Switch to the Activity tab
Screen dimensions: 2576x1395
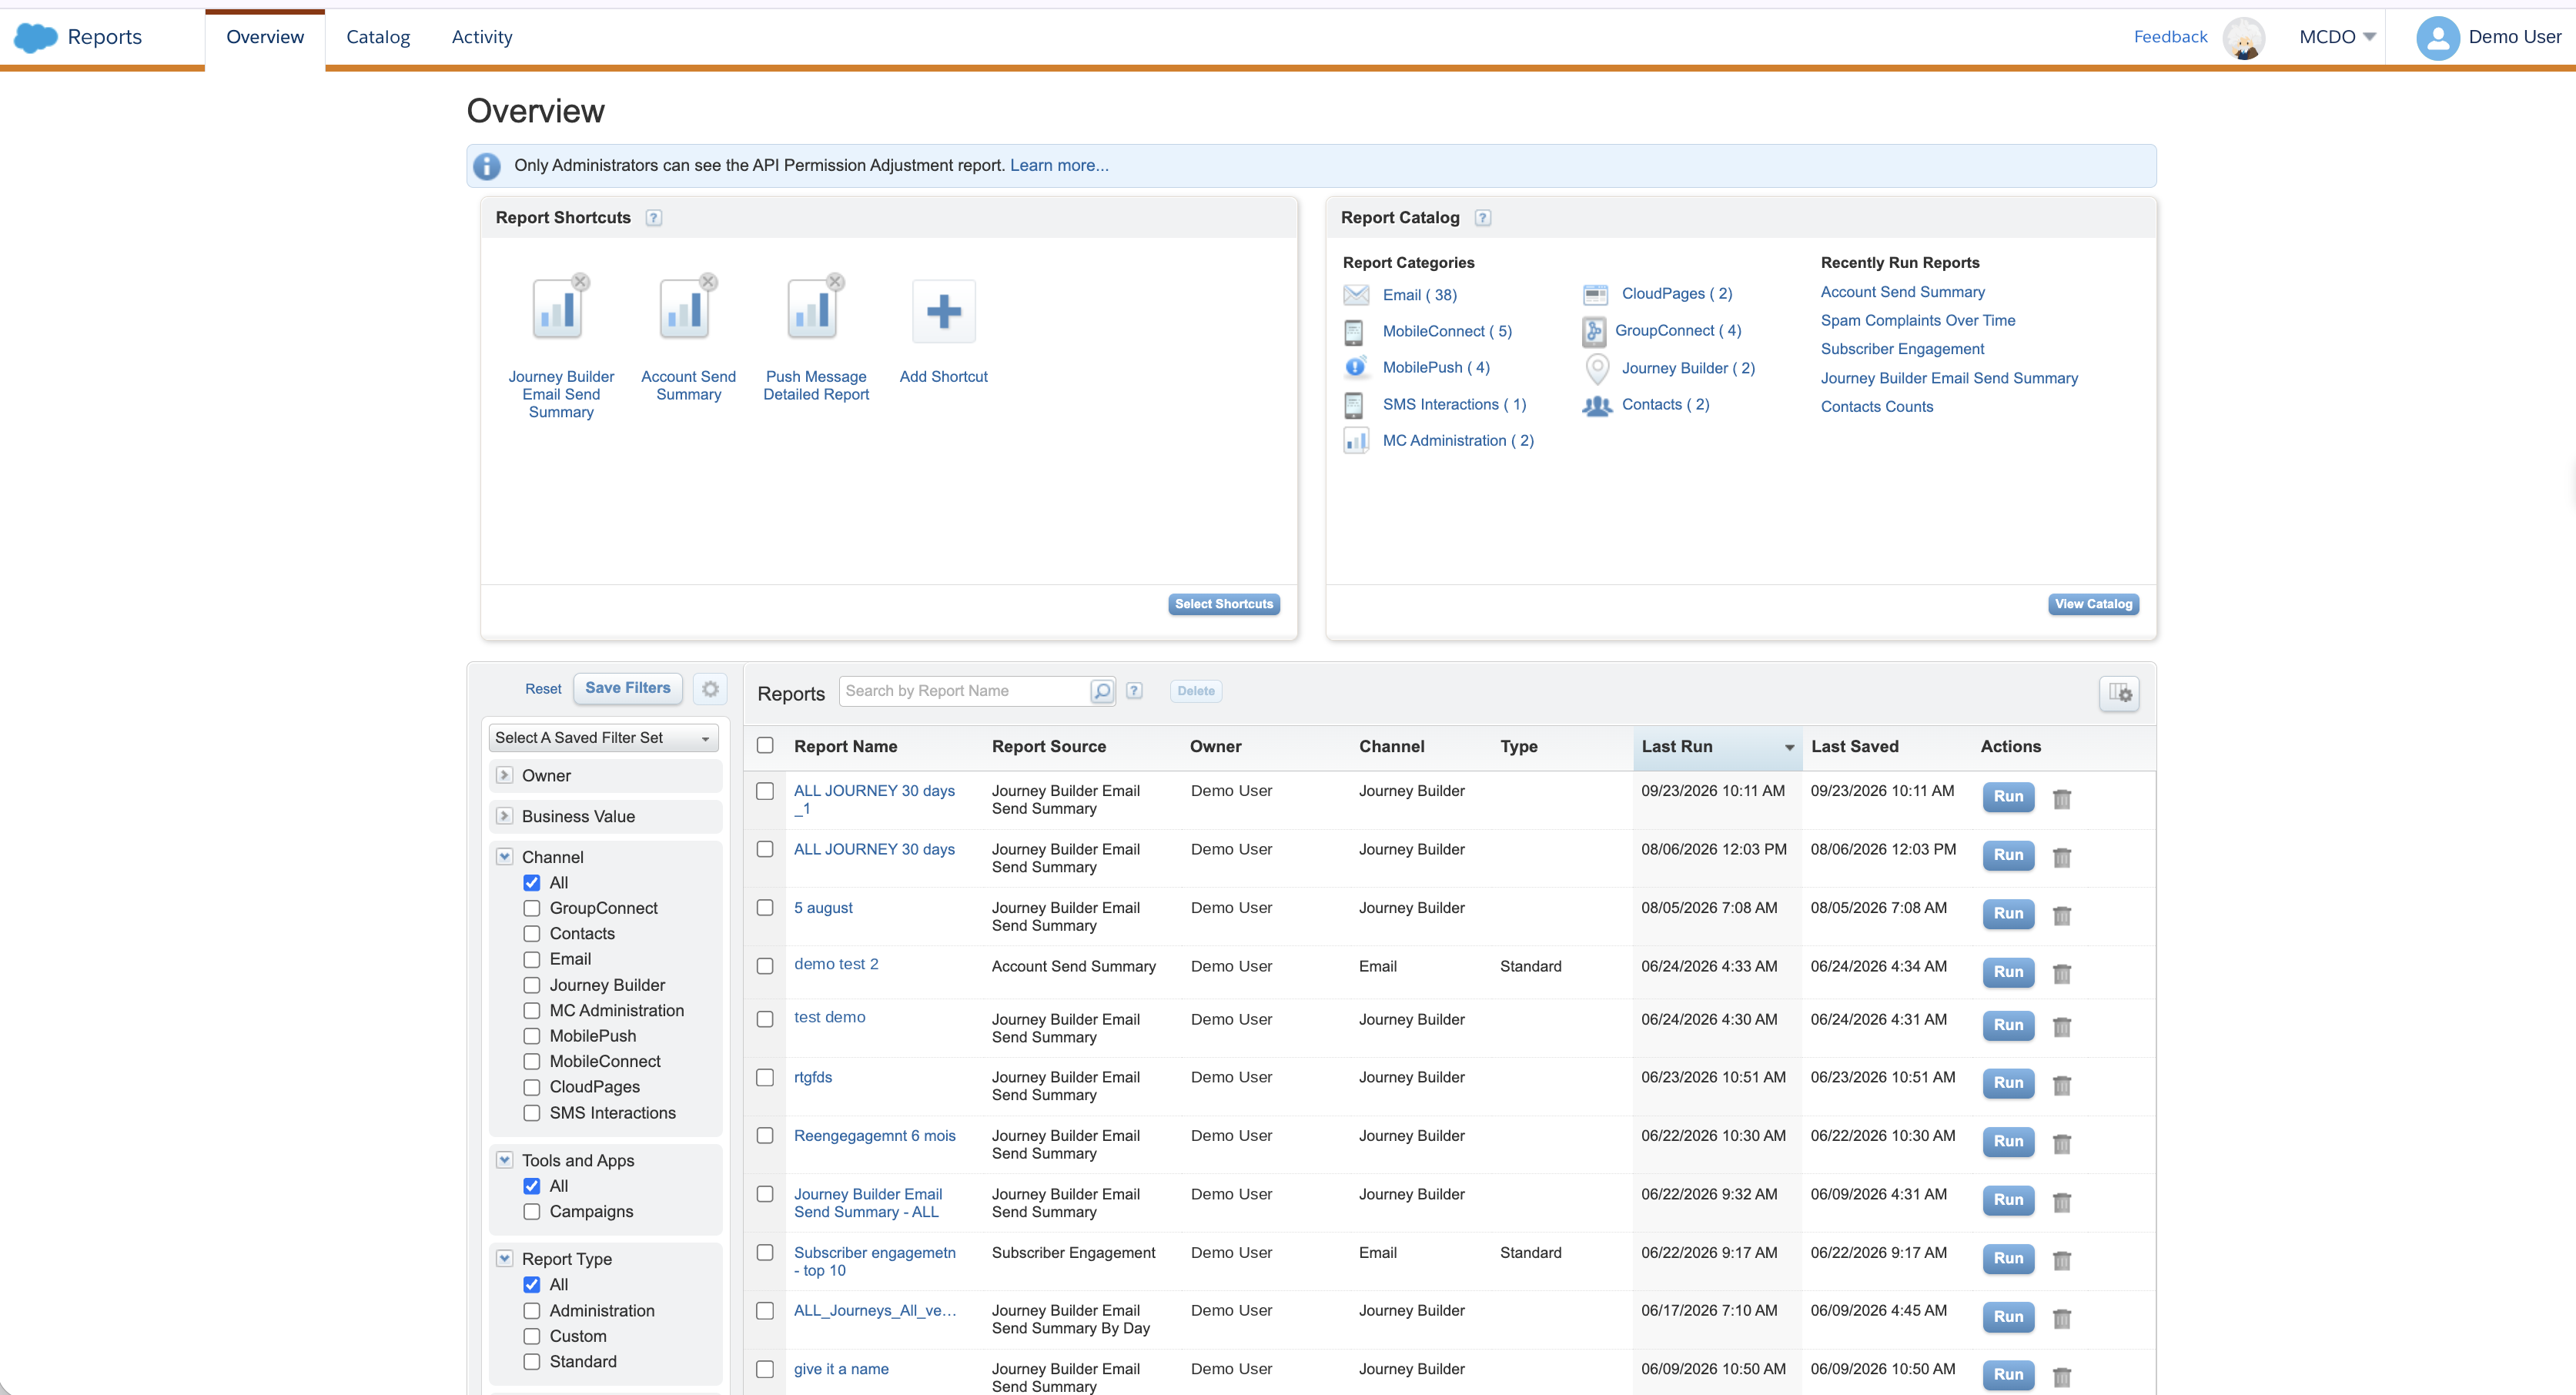point(482,37)
